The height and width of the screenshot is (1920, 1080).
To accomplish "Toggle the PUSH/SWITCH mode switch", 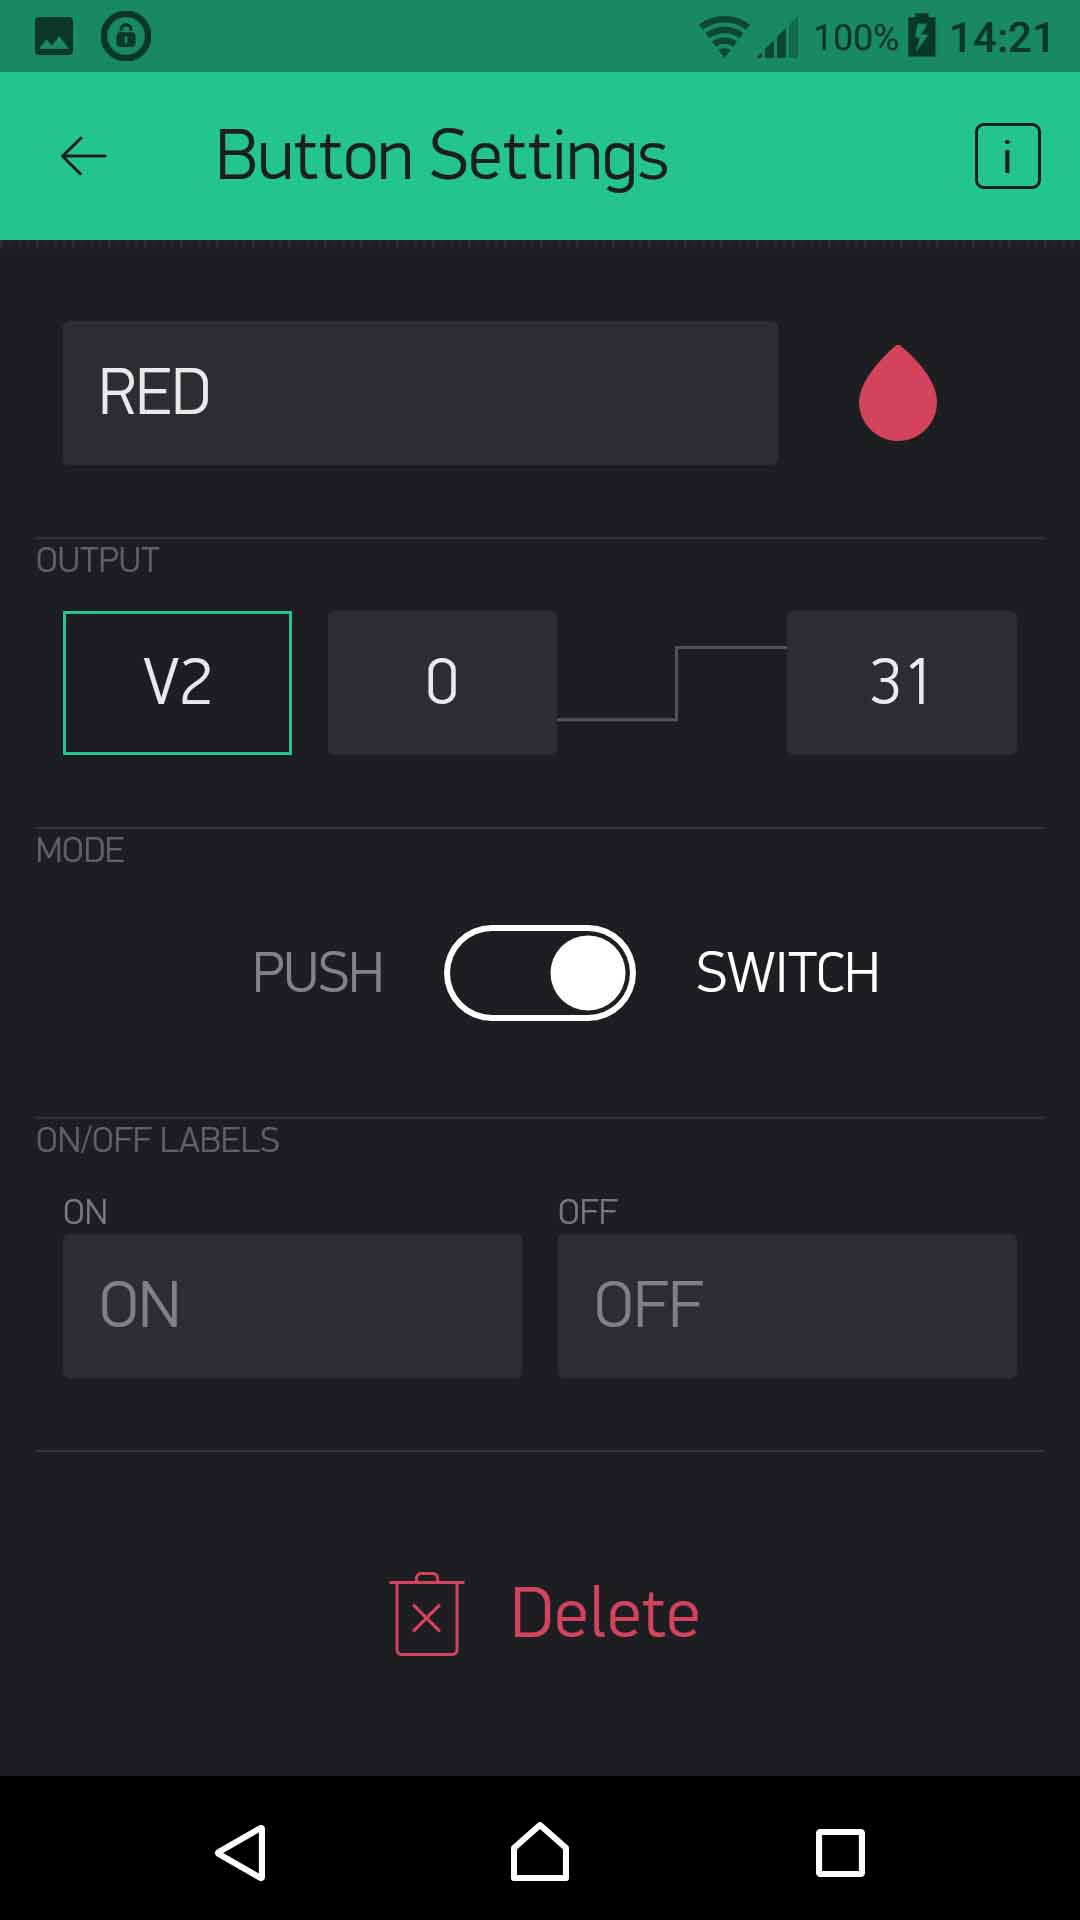I will tap(540, 973).
